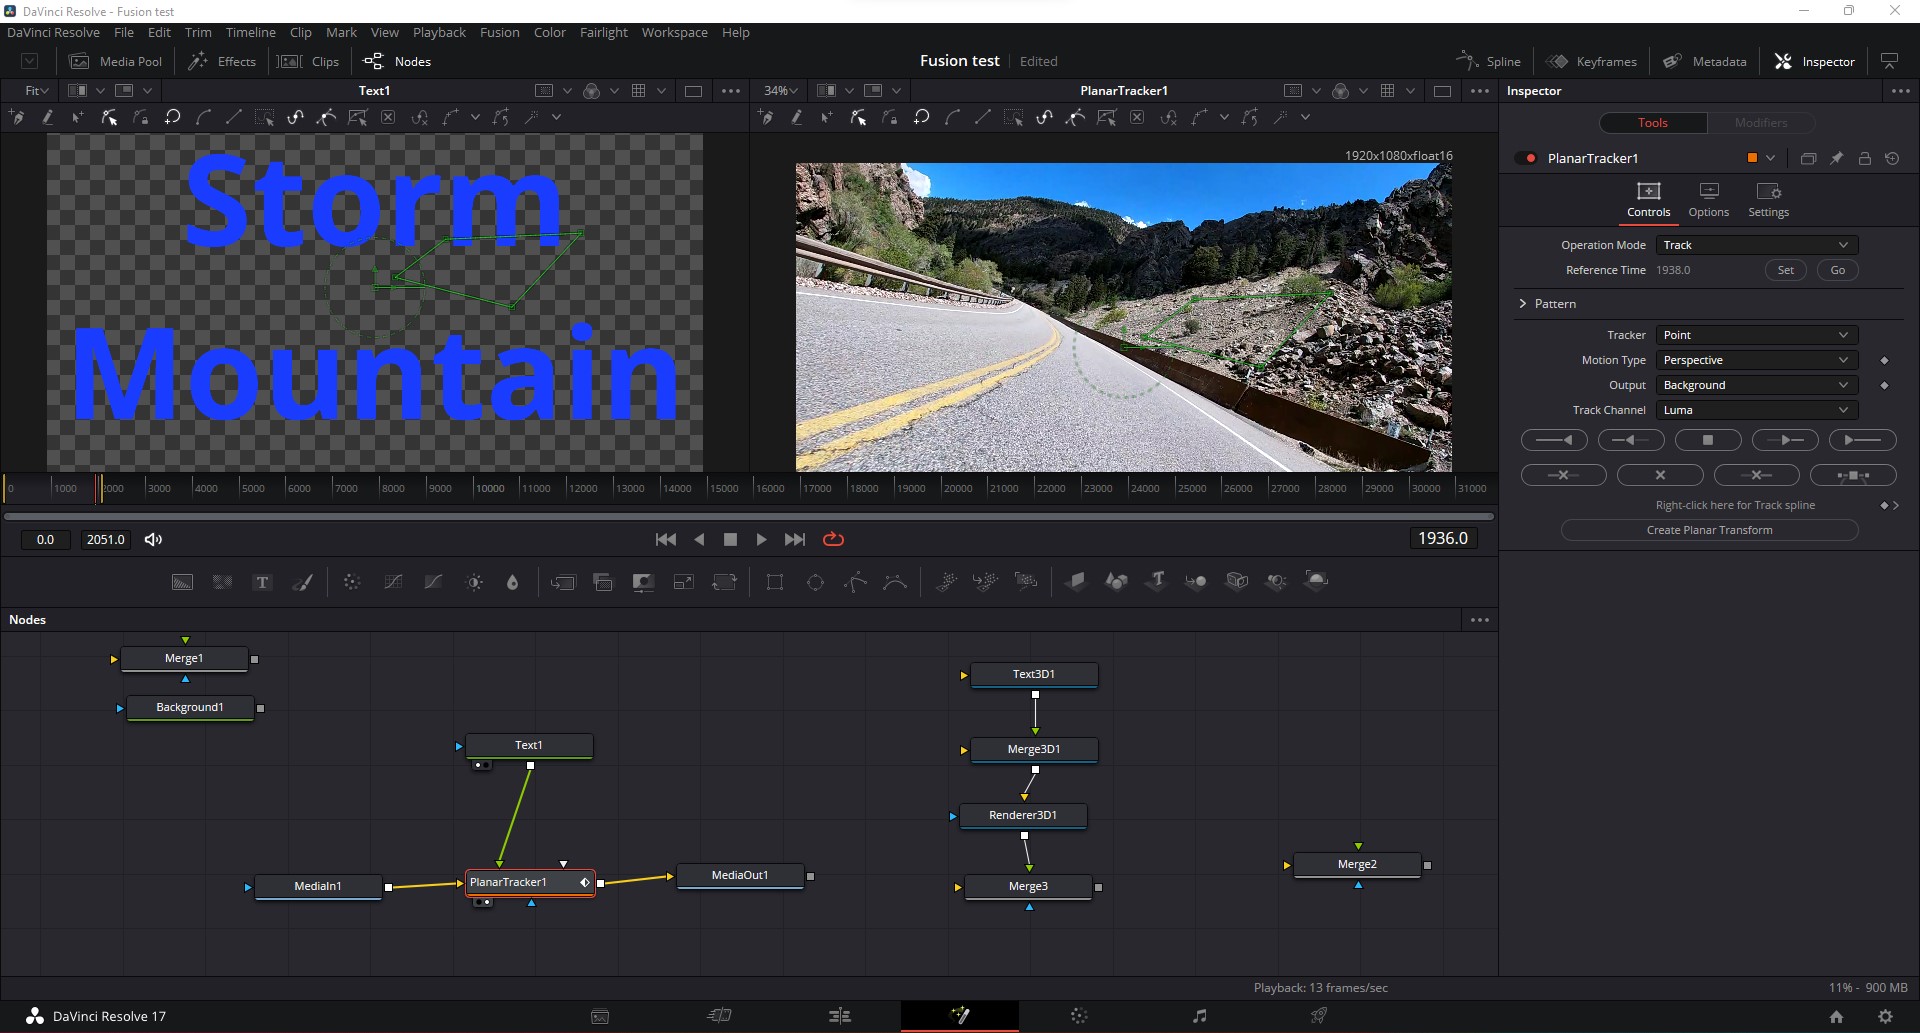Toggle the Metadata panel
This screenshot has height=1033, width=1920.
pyautogui.click(x=1704, y=61)
